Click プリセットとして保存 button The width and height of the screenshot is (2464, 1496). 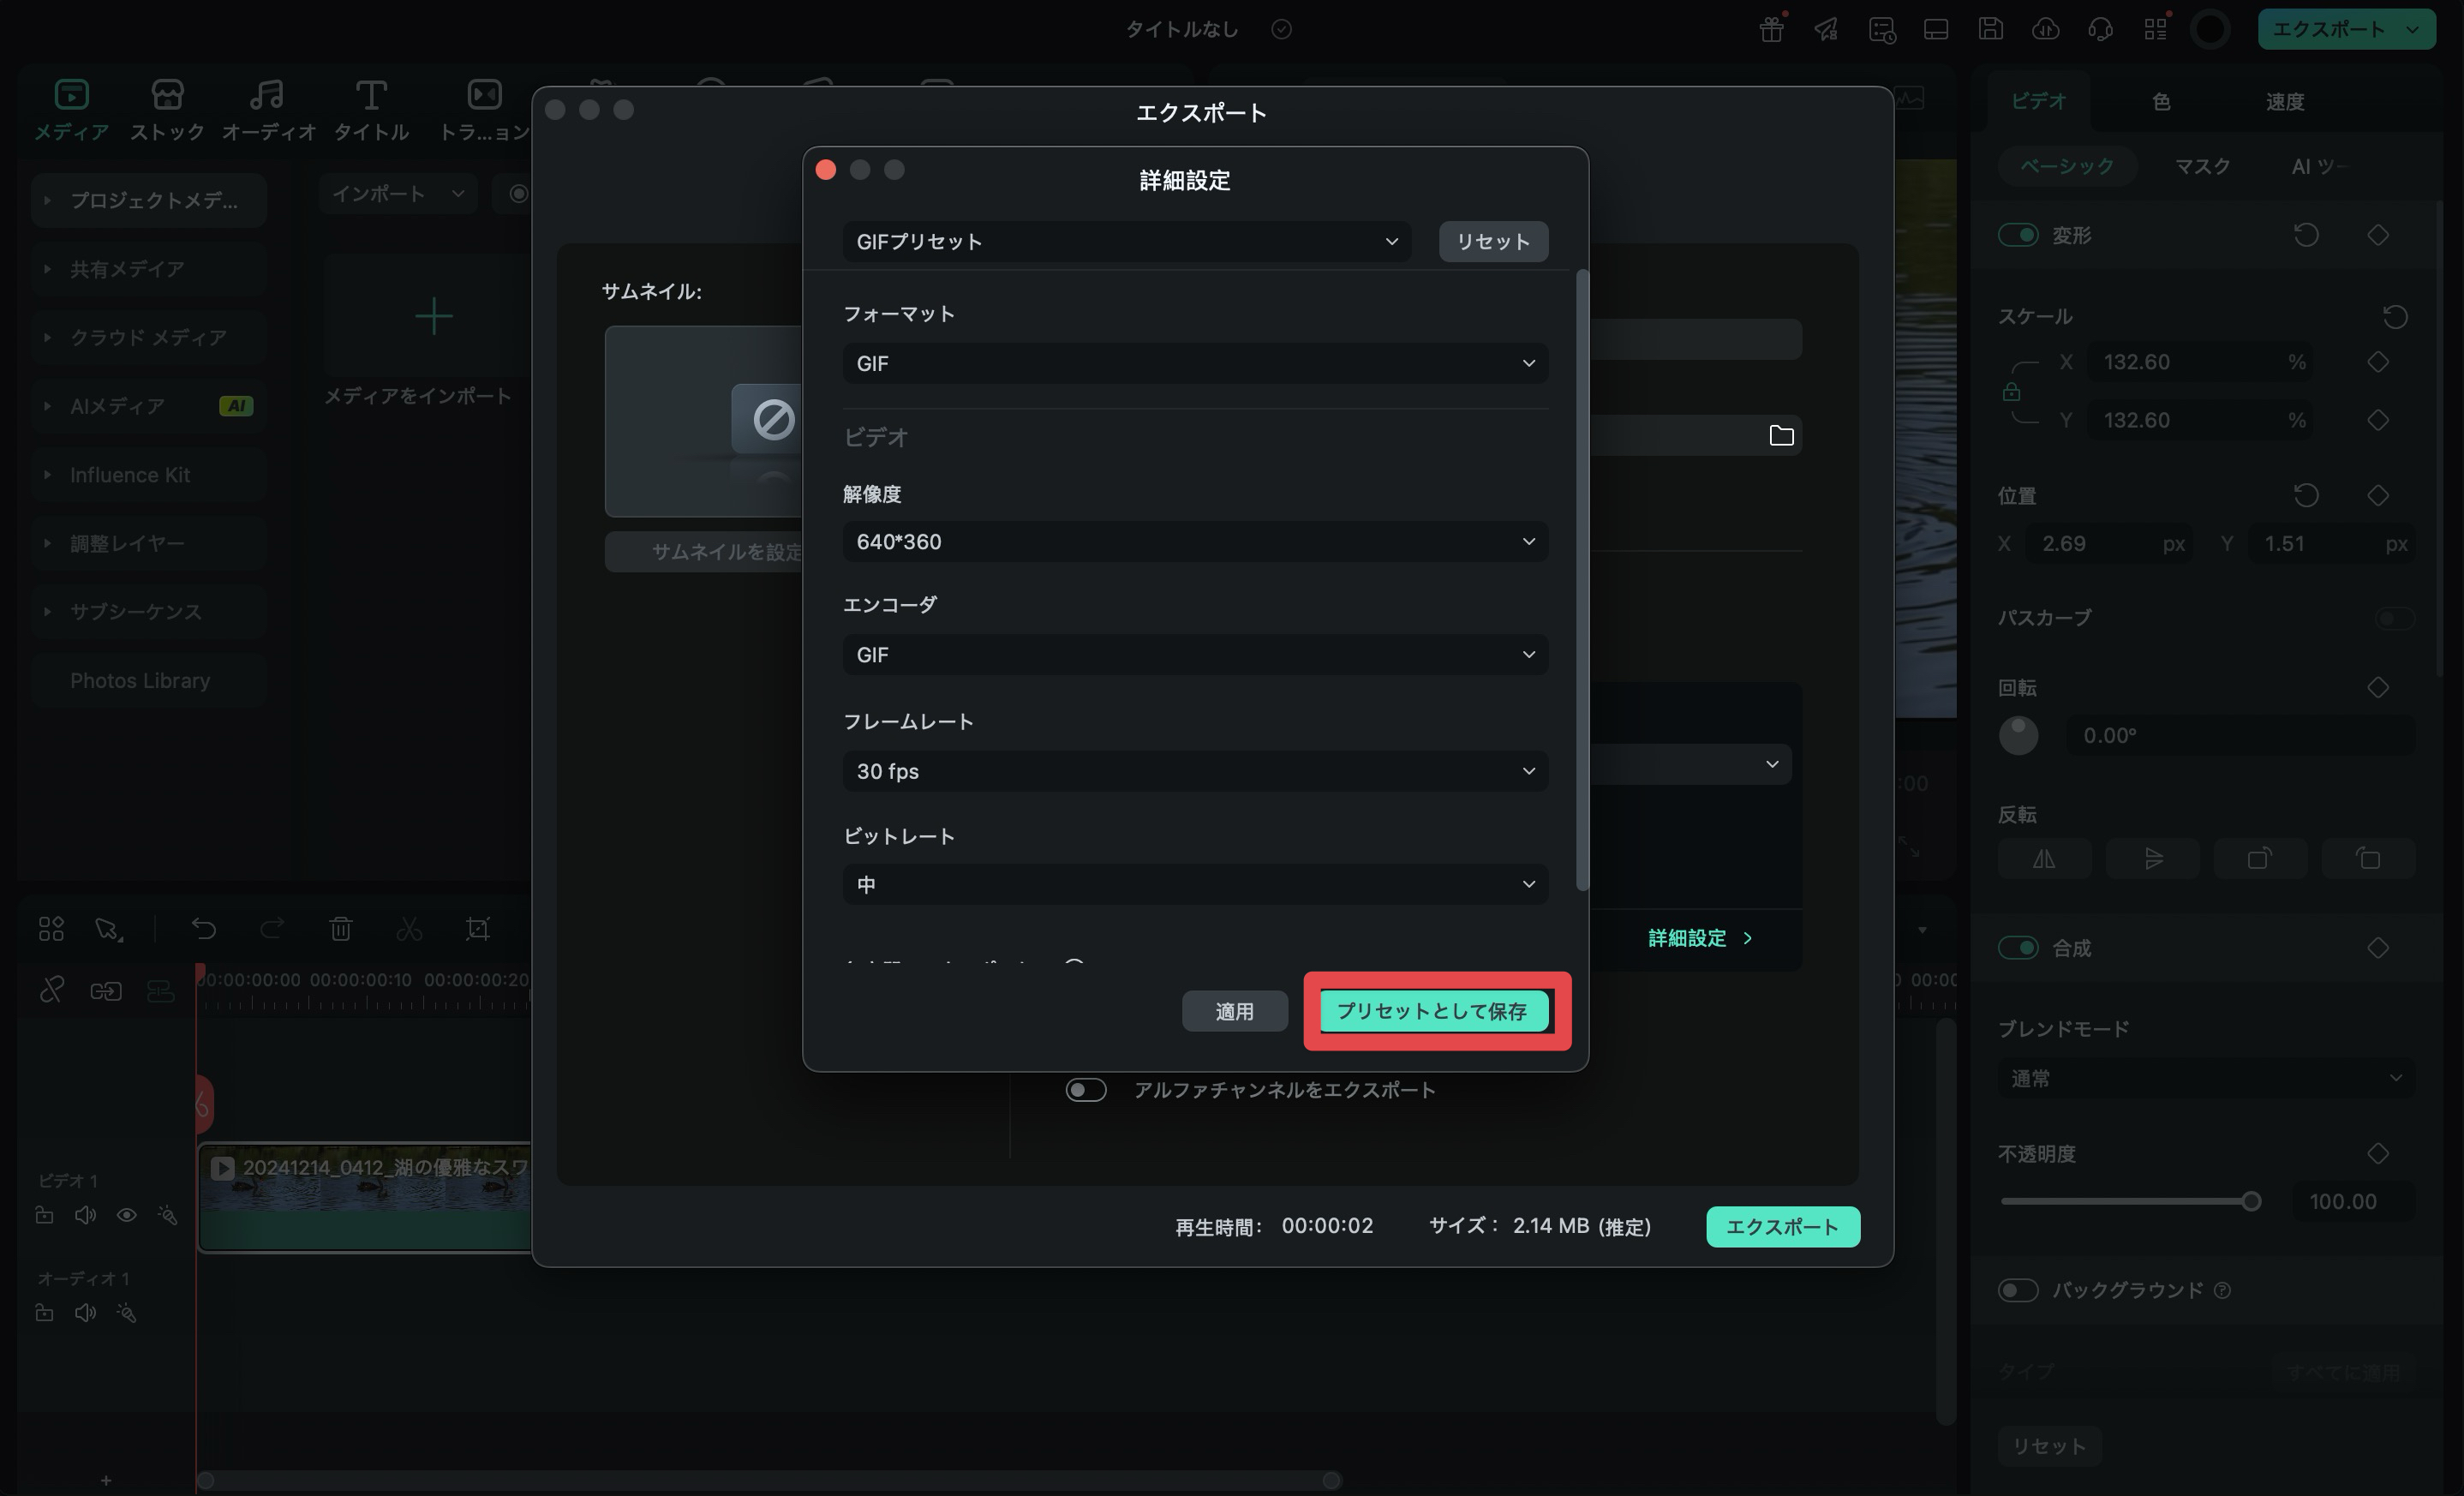click(x=1434, y=1012)
